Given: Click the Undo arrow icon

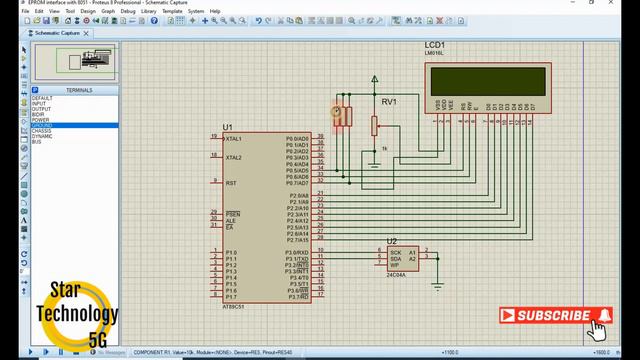Looking at the screenshot, I should tap(258, 21).
